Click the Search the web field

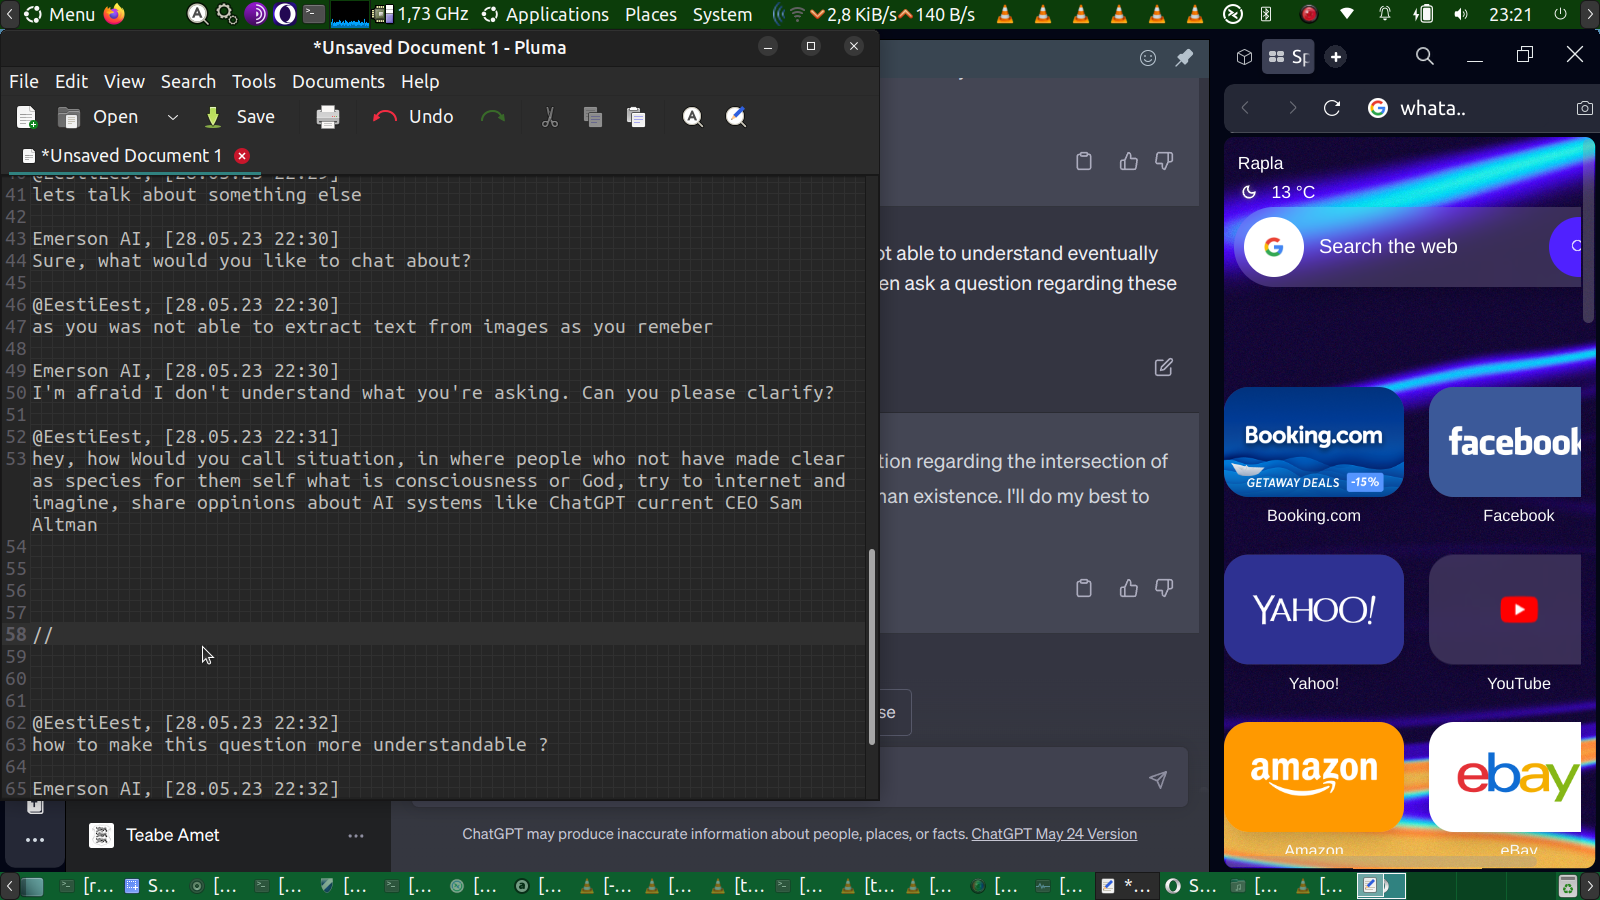pyautogui.click(x=1388, y=246)
